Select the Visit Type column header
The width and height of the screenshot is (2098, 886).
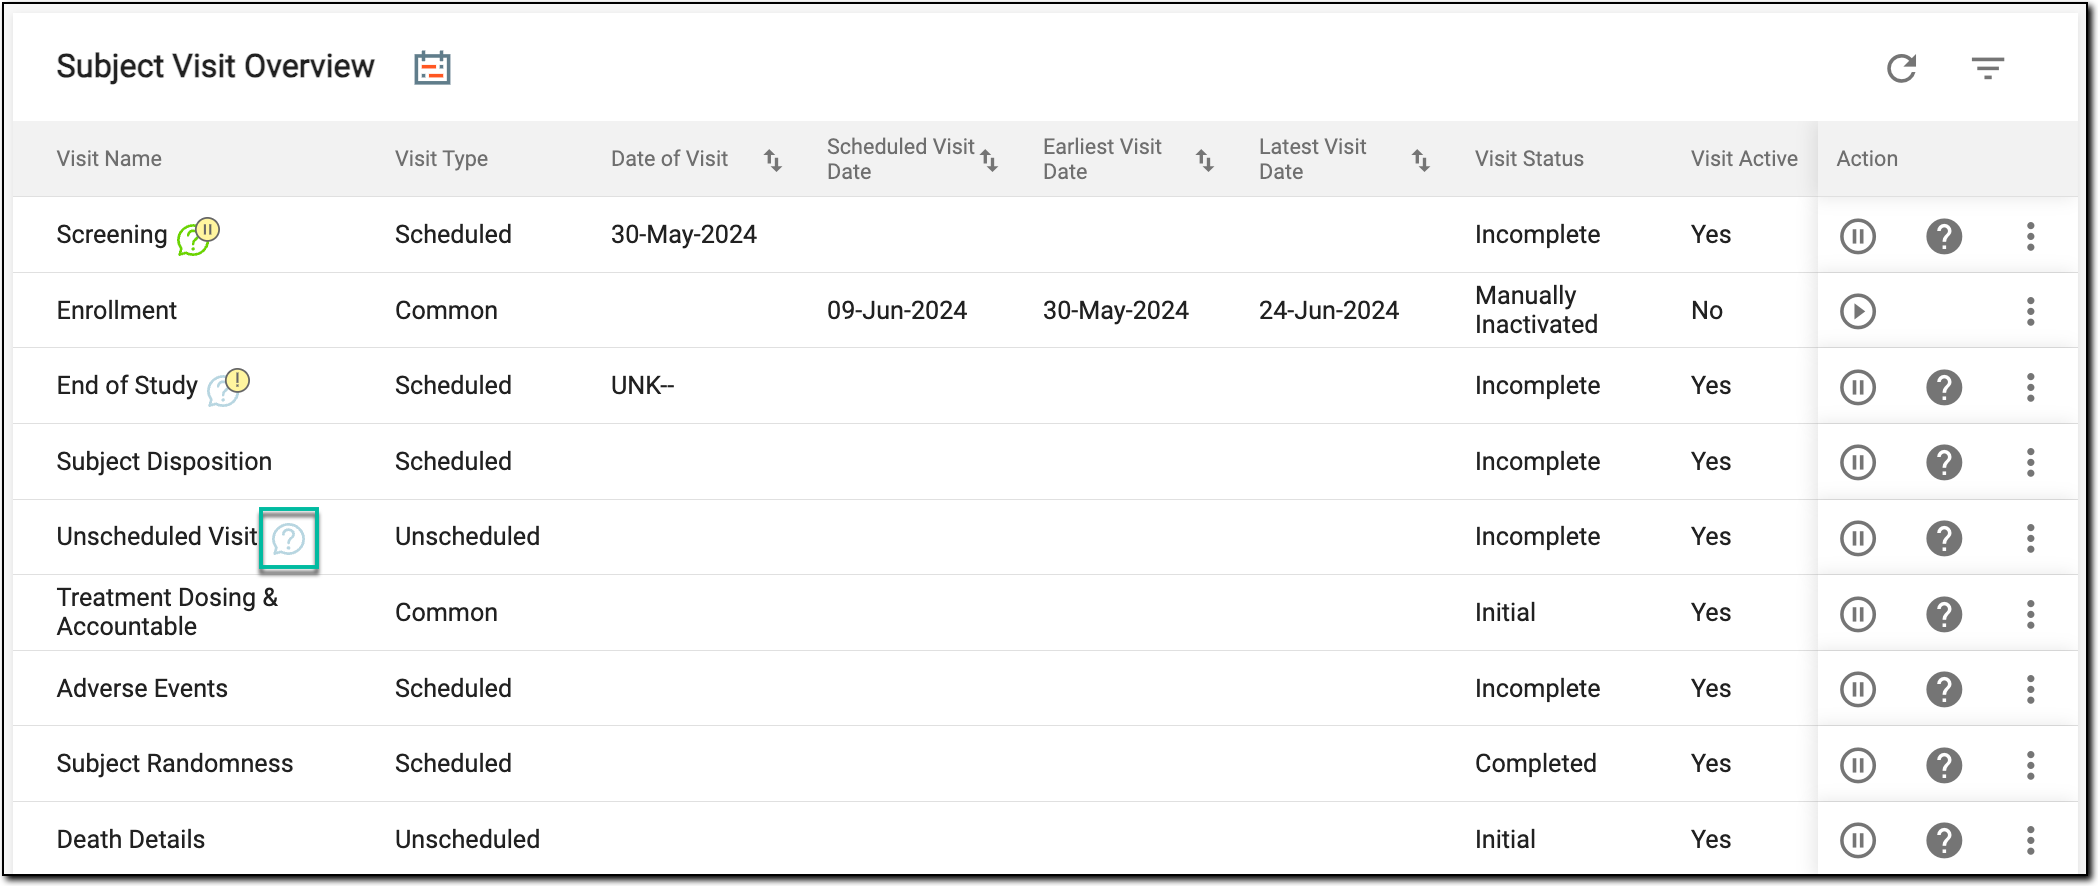coord(441,159)
